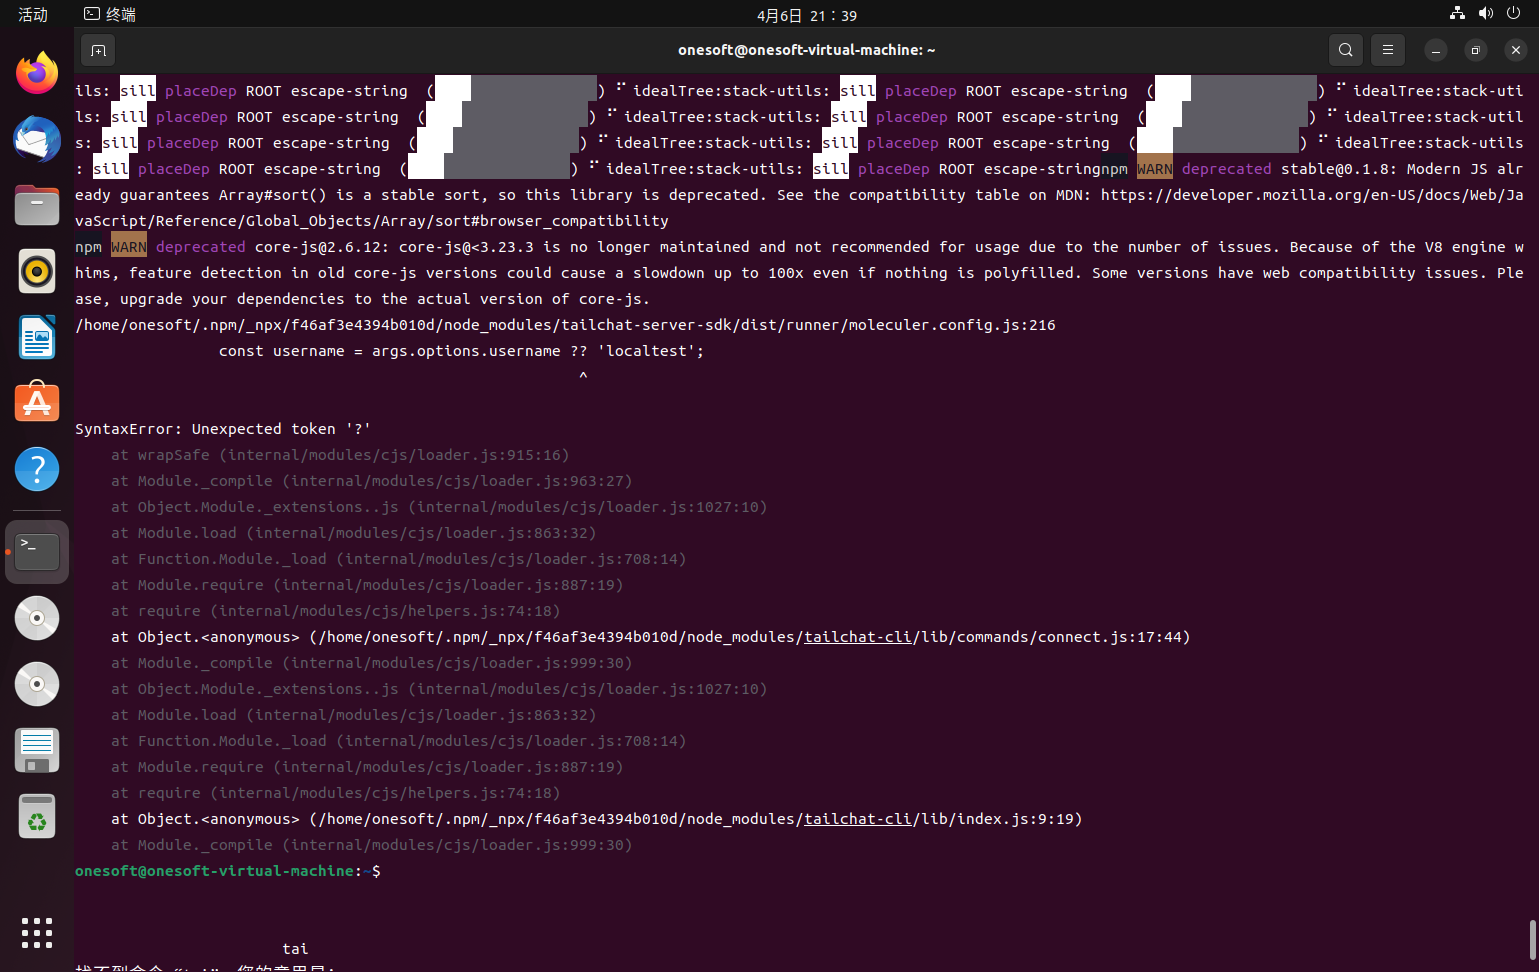Show all applications via grid icon
The height and width of the screenshot is (972, 1539).
point(36,932)
